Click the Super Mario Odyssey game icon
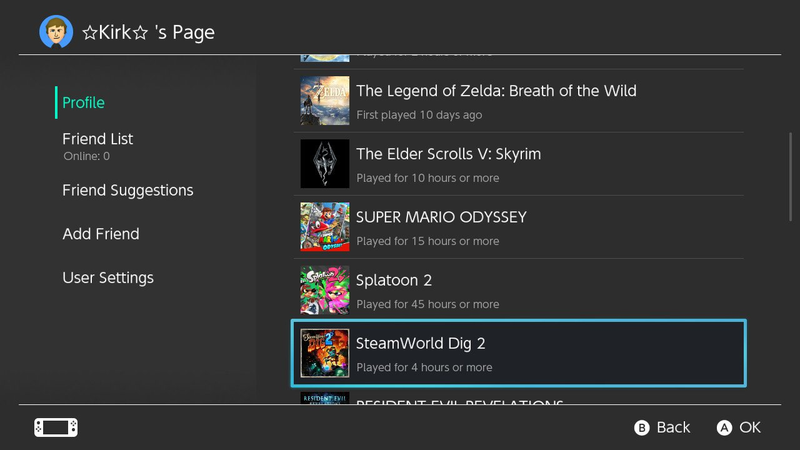Screen dimensions: 800x450 [x=325, y=227]
